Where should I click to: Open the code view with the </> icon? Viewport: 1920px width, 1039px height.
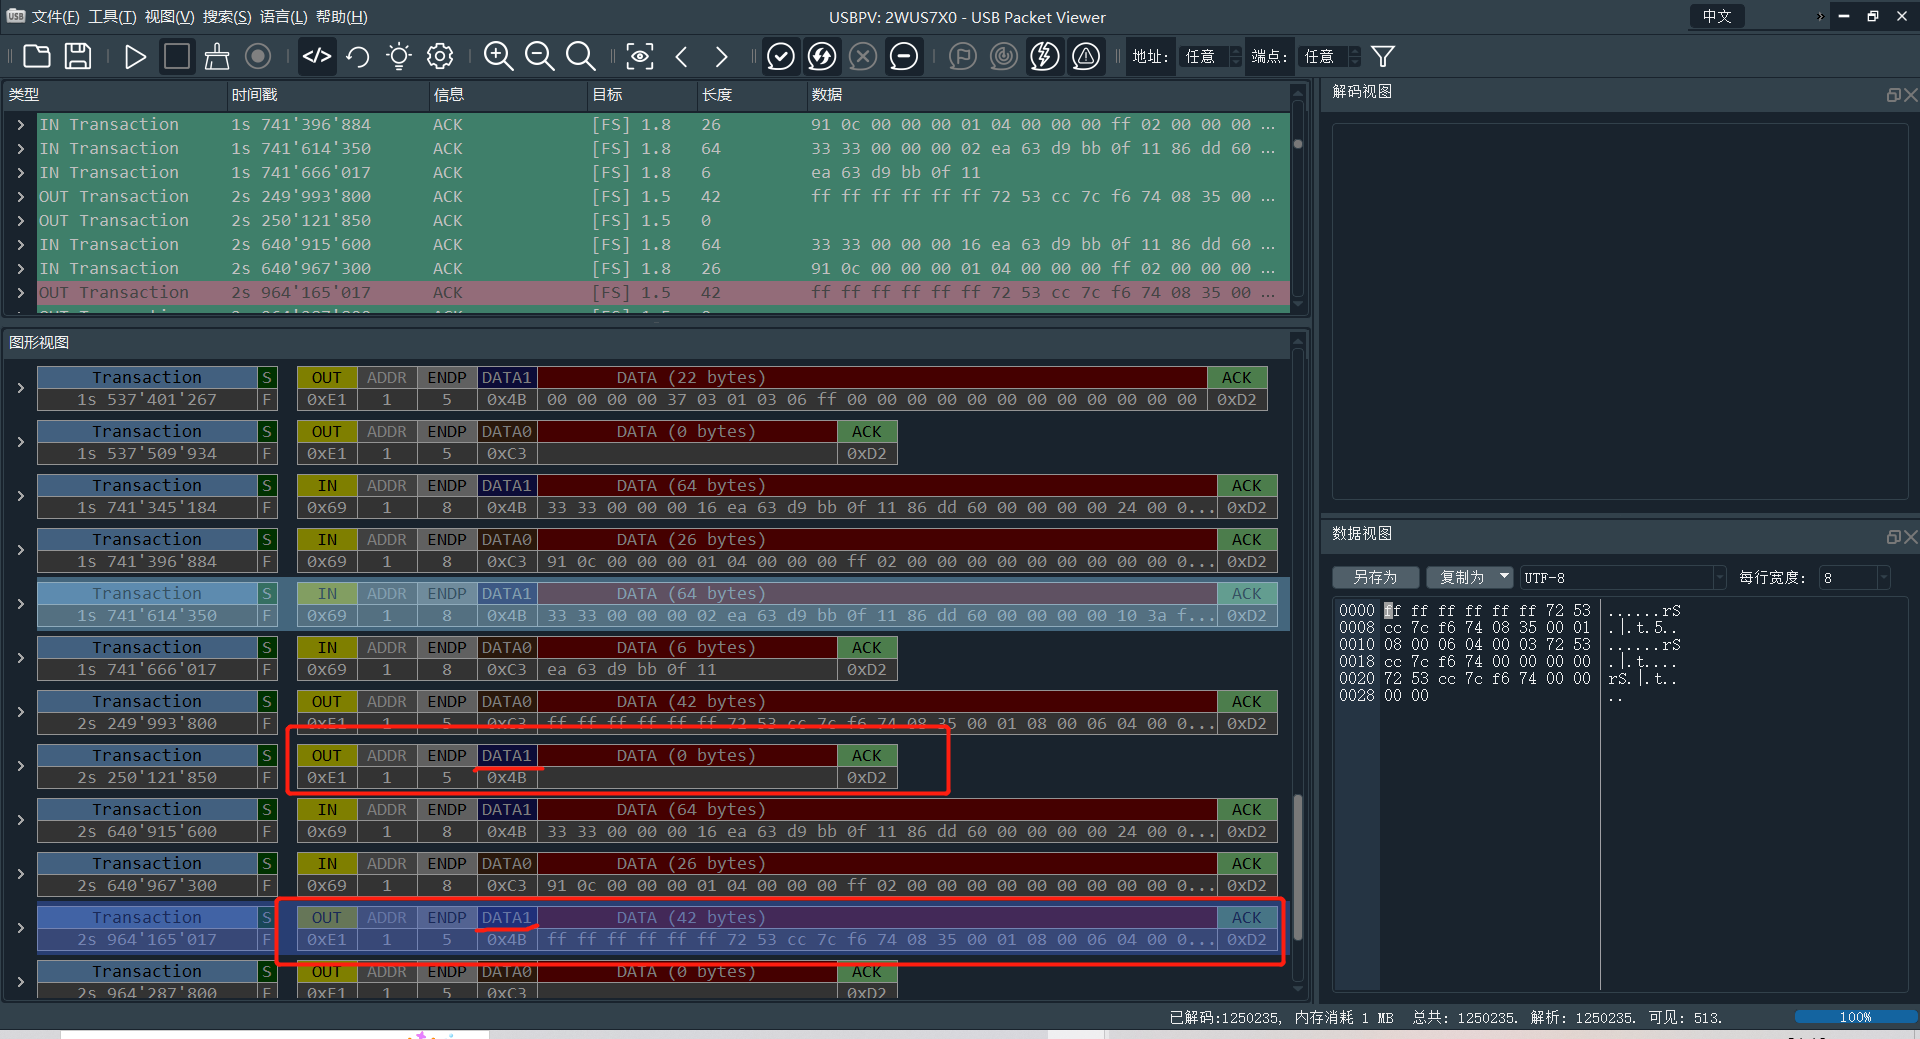317,56
